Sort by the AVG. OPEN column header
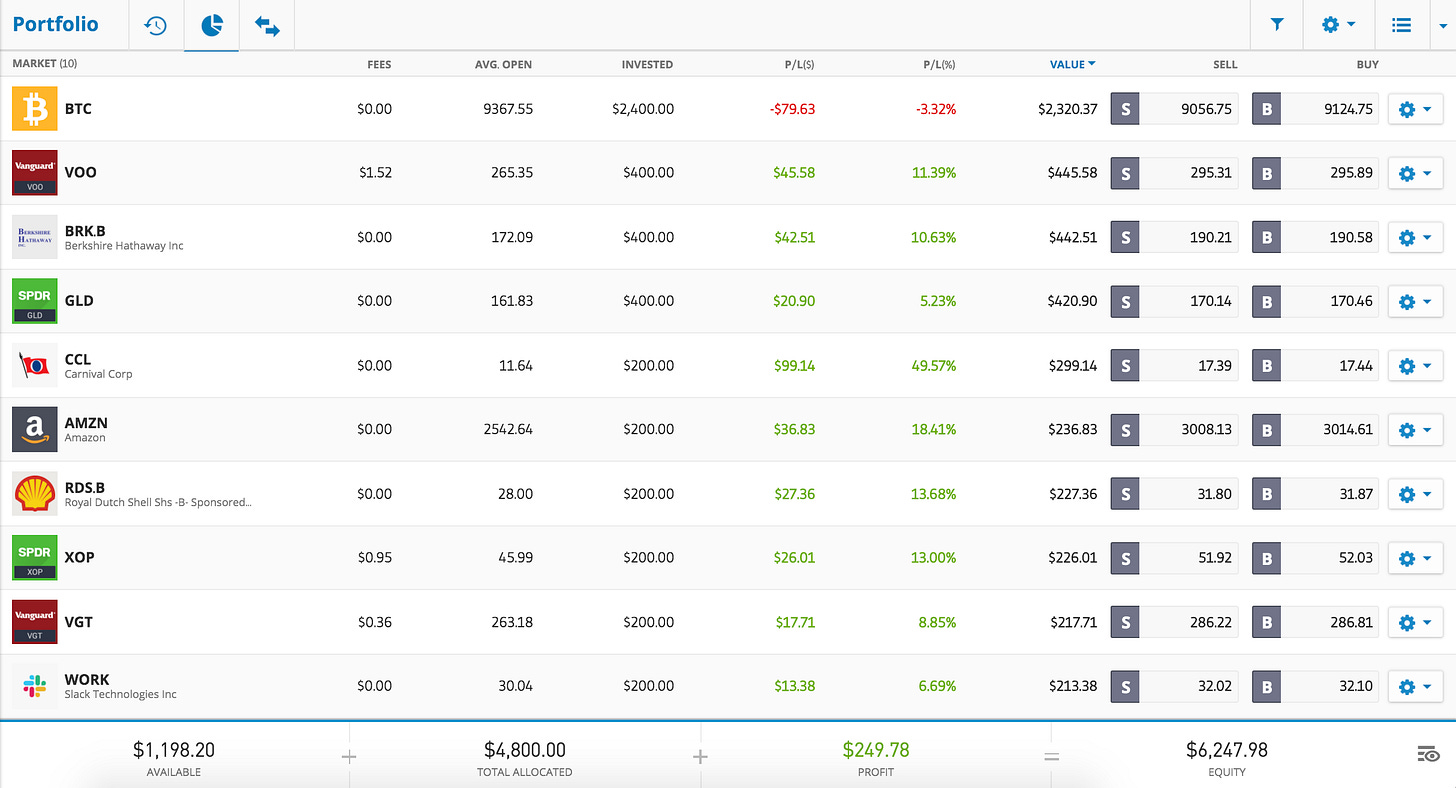Viewport: 1456px width, 788px height. (503, 64)
